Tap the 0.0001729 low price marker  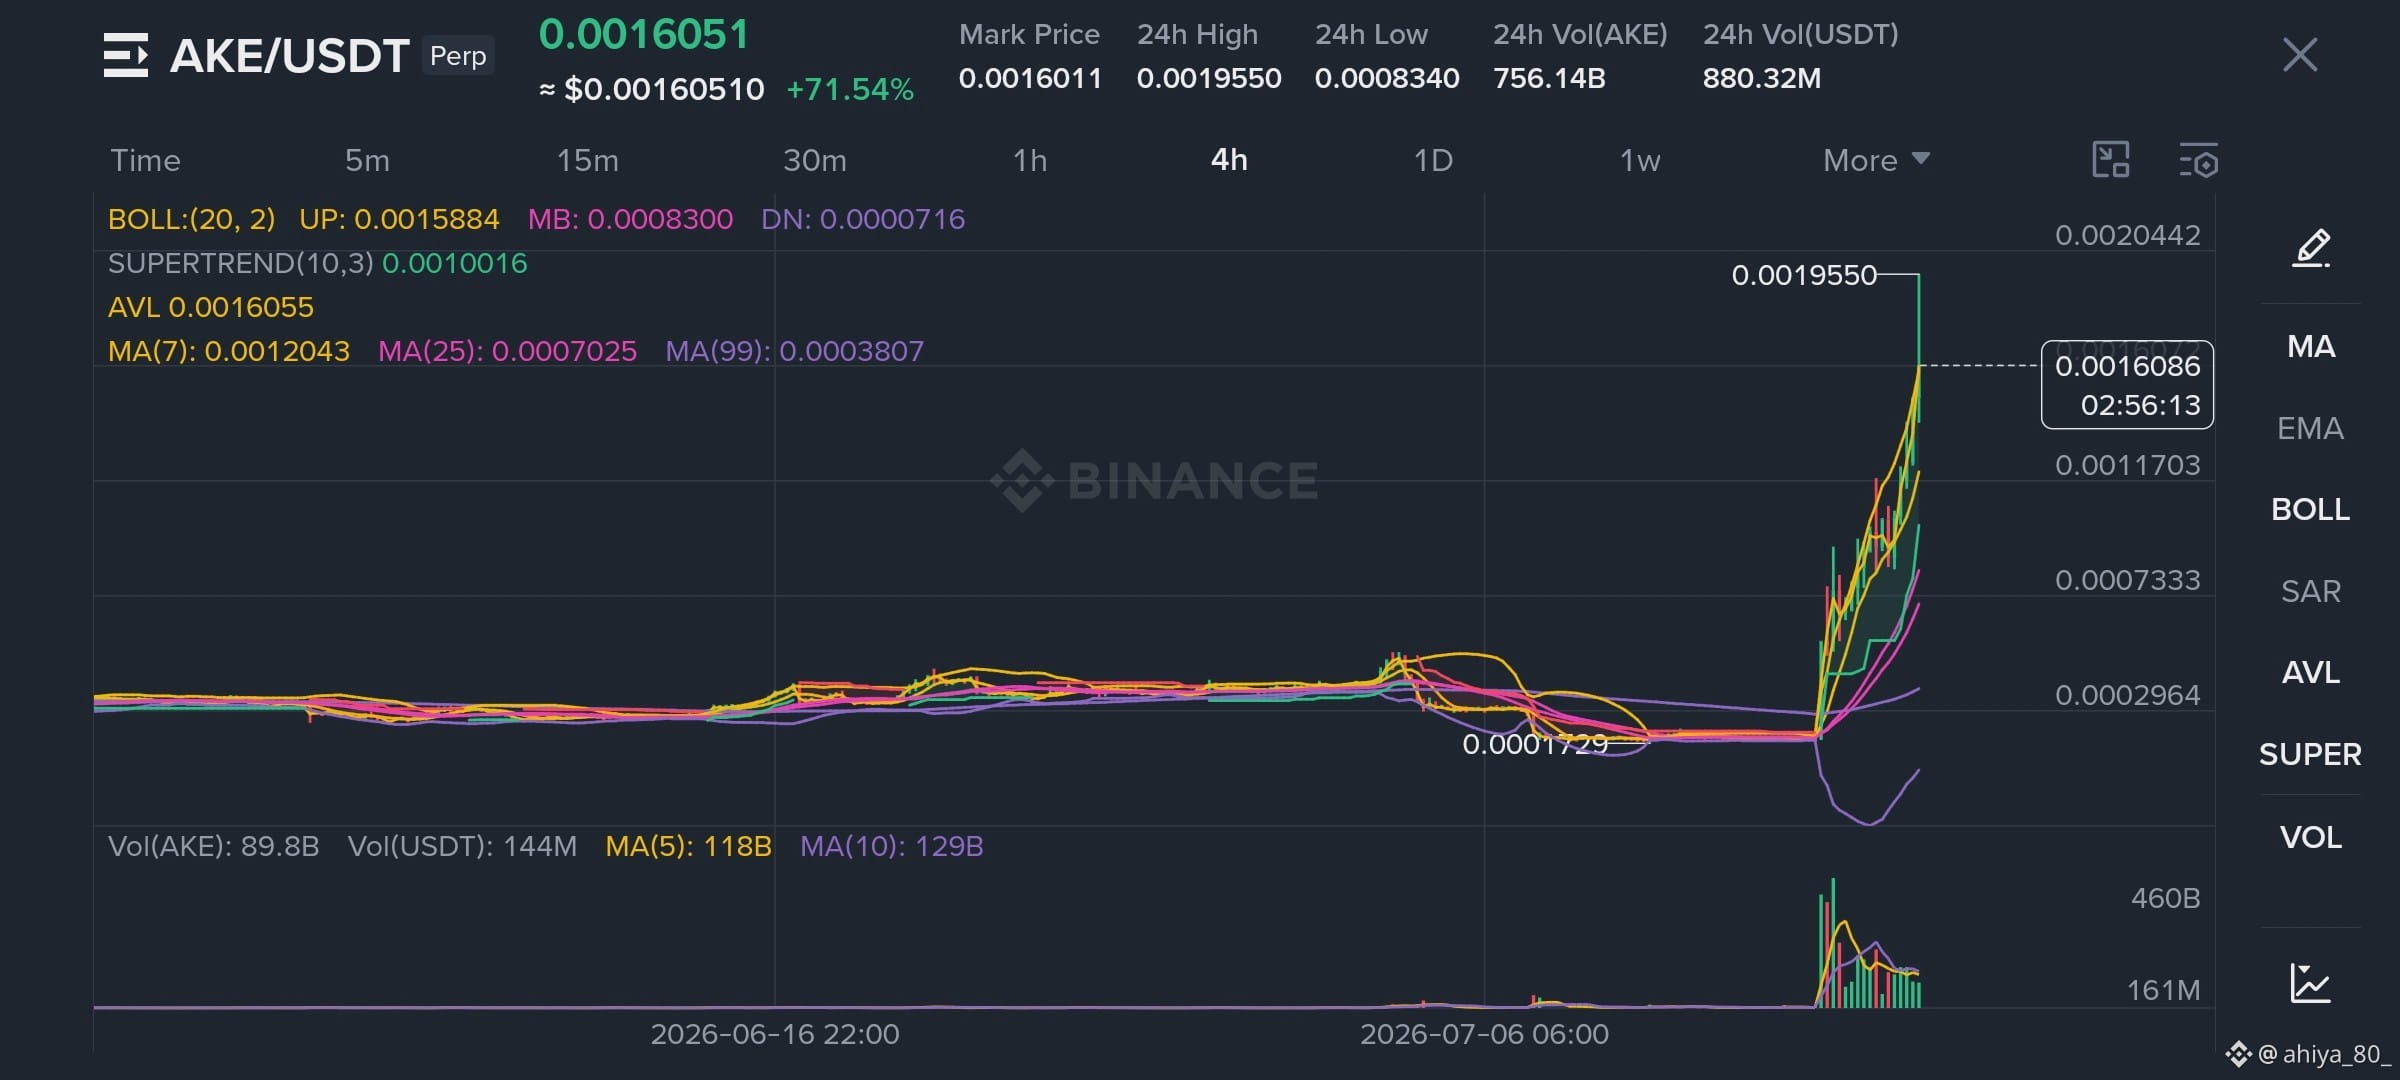point(1535,744)
